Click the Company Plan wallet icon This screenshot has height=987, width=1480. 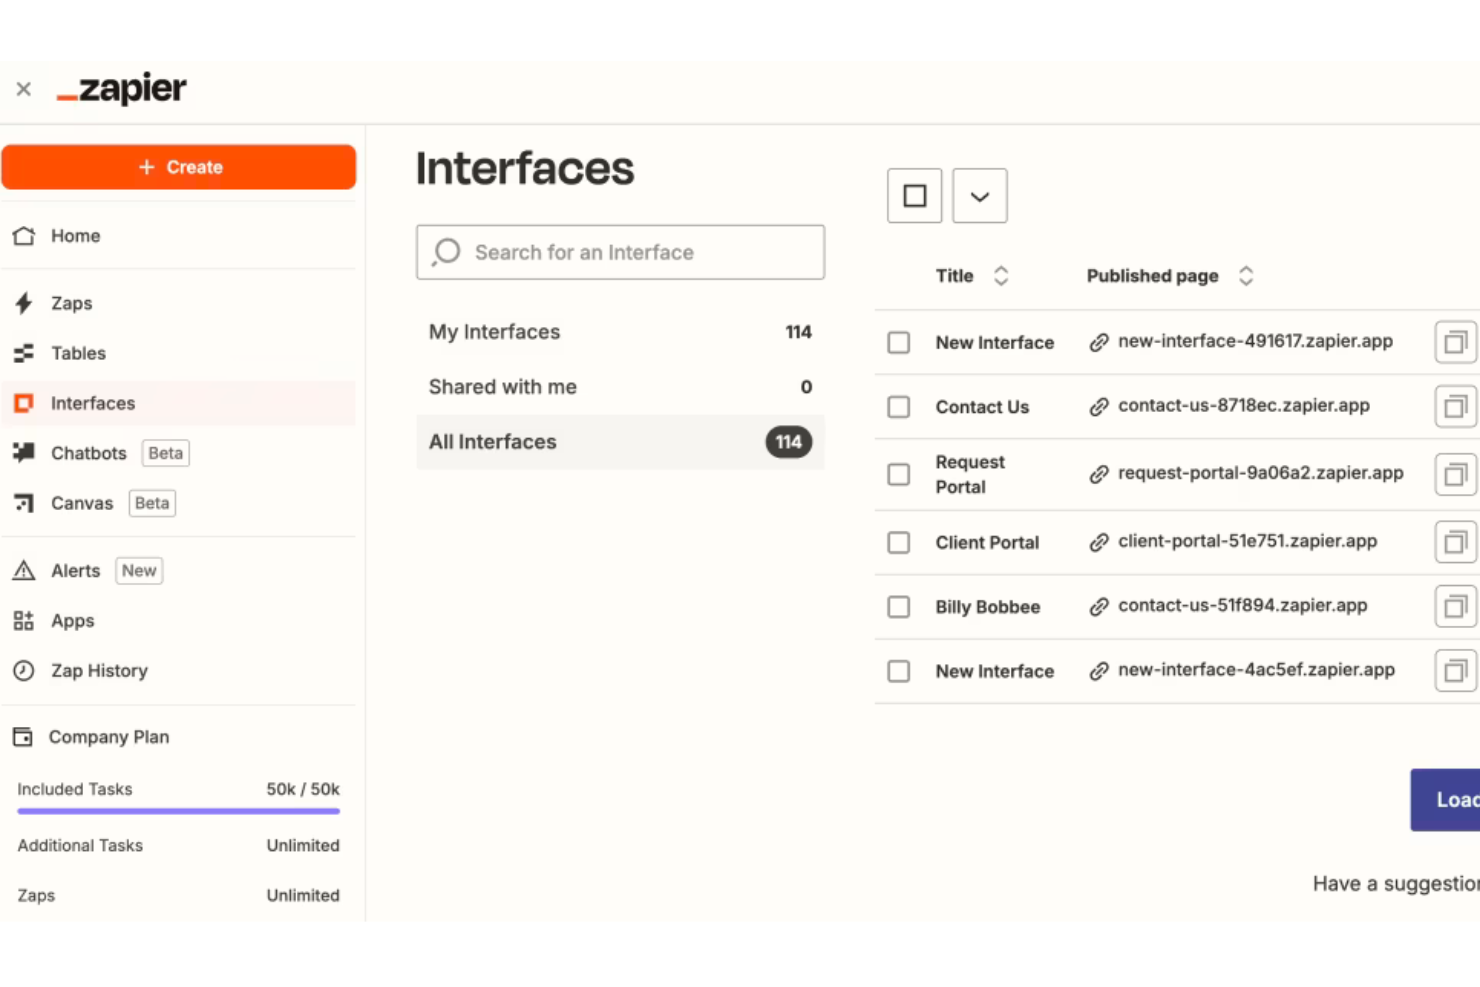[23, 737]
